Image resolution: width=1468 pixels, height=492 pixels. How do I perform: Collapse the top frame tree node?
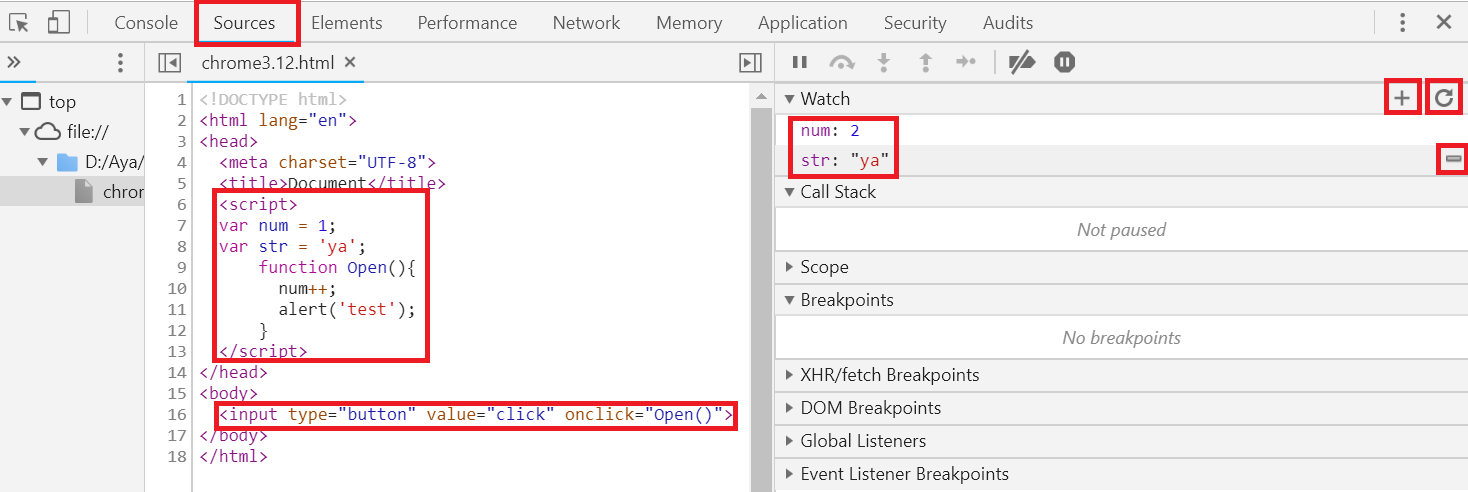(8, 101)
